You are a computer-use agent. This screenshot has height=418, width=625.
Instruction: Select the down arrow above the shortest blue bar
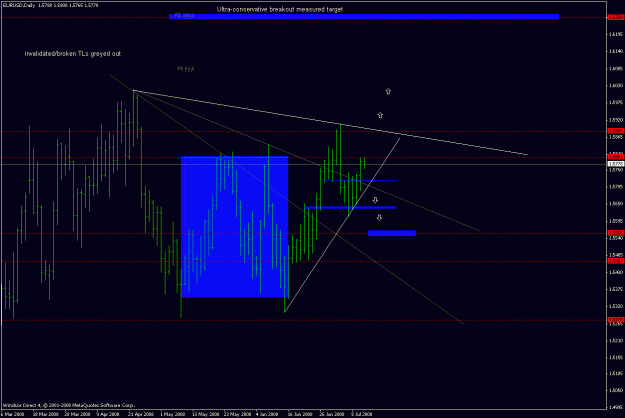(x=379, y=218)
